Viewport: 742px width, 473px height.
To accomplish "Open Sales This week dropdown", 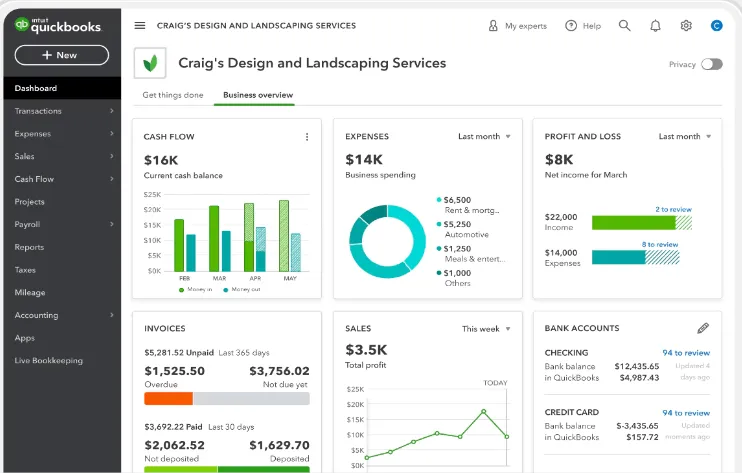I will (x=486, y=329).
